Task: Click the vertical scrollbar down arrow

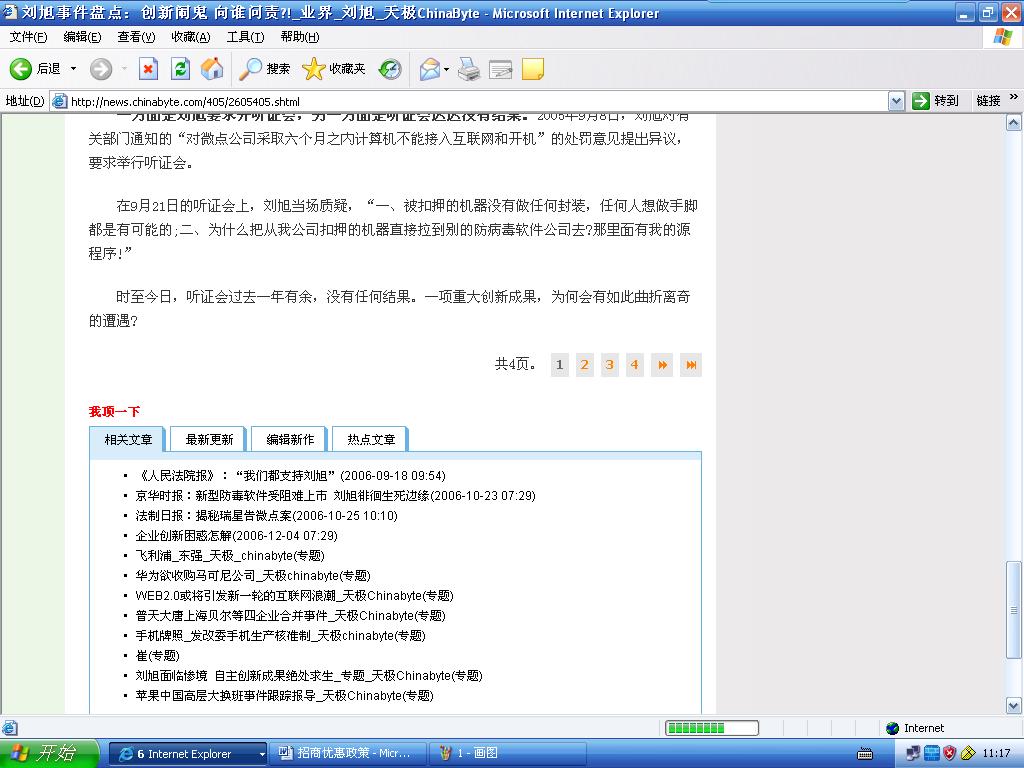Action: [x=1014, y=706]
